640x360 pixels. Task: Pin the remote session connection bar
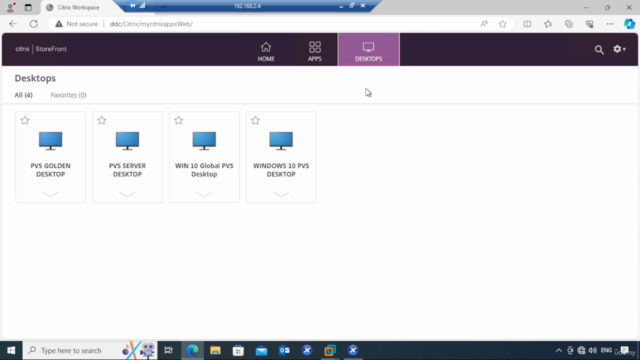132,6
